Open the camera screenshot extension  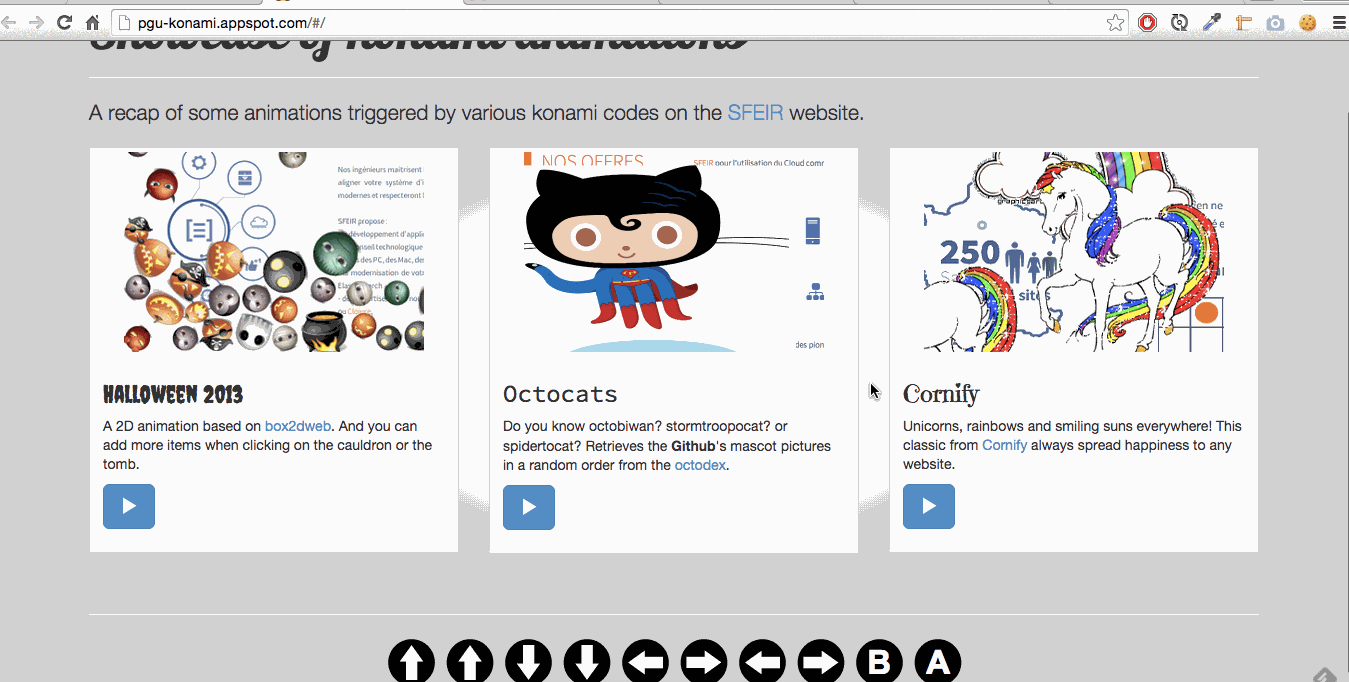coord(1275,22)
